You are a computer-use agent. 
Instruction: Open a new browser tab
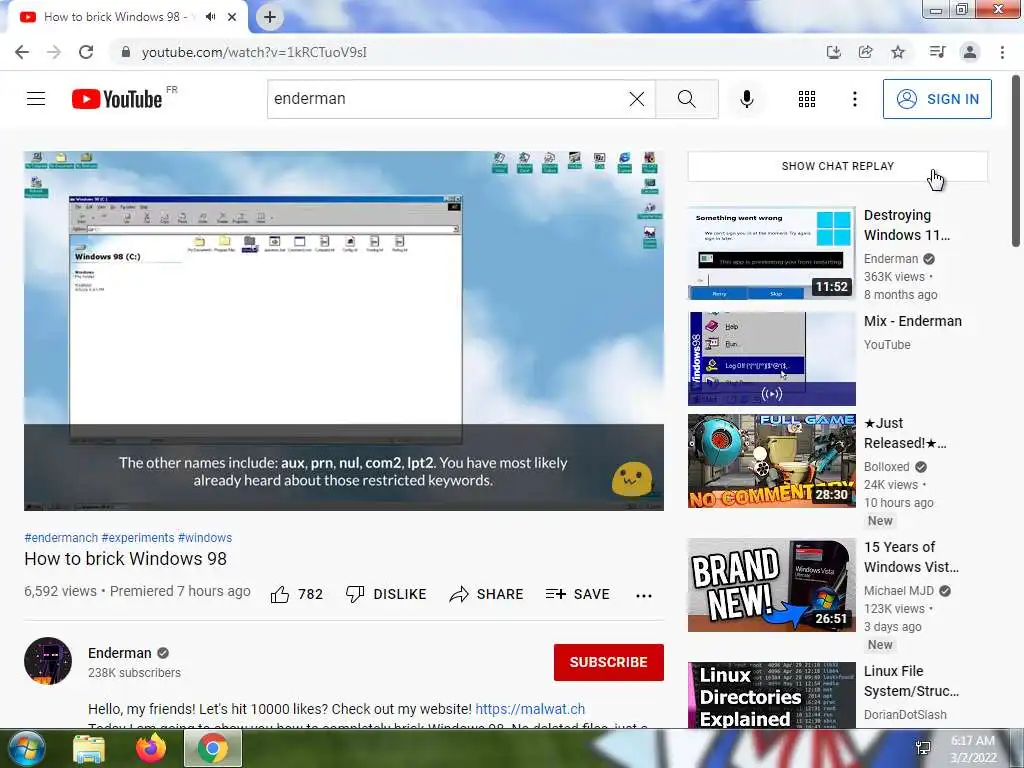pyautogui.click(x=270, y=17)
